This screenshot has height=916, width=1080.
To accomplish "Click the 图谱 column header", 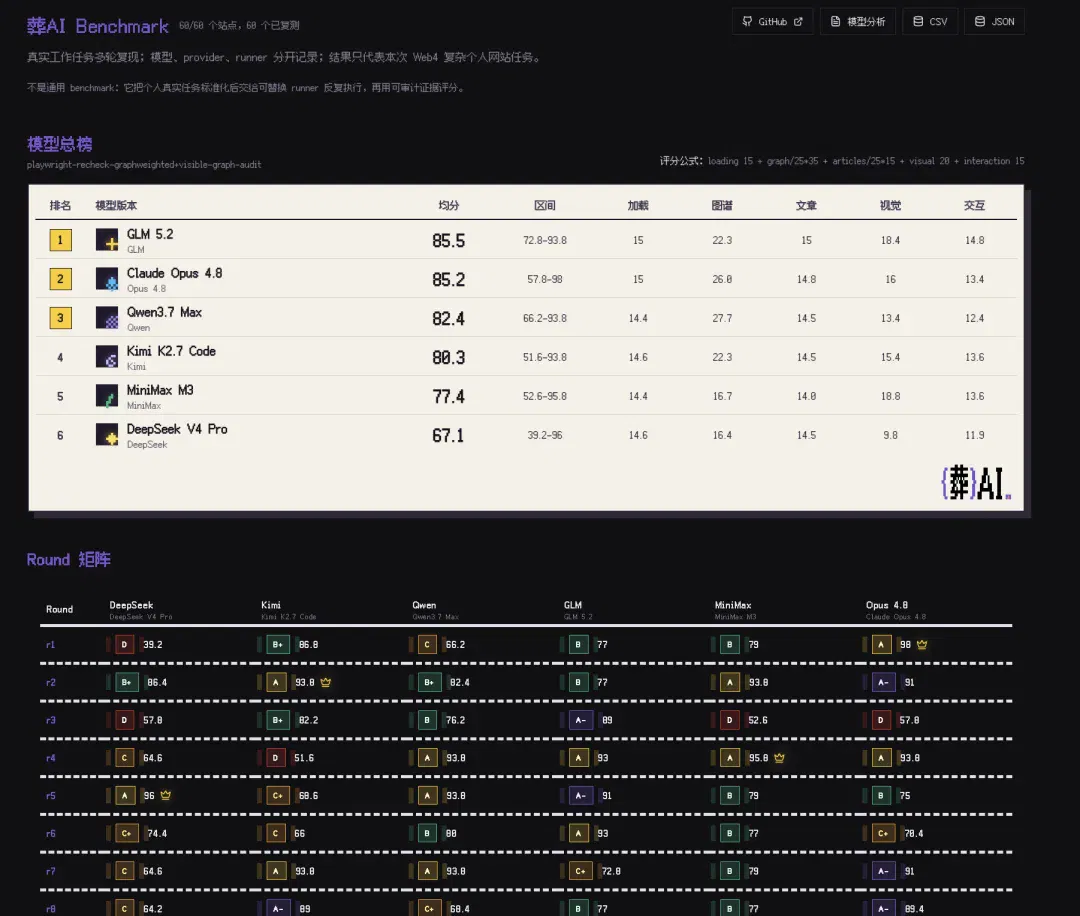I will [722, 205].
